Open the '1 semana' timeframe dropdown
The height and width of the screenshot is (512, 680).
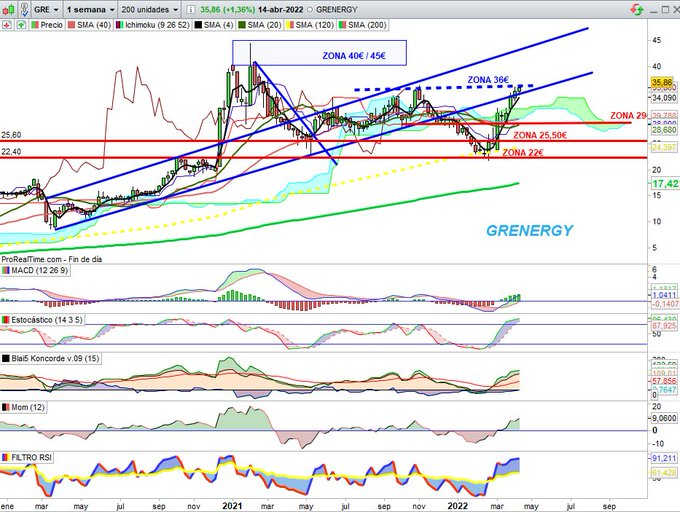(91, 9)
